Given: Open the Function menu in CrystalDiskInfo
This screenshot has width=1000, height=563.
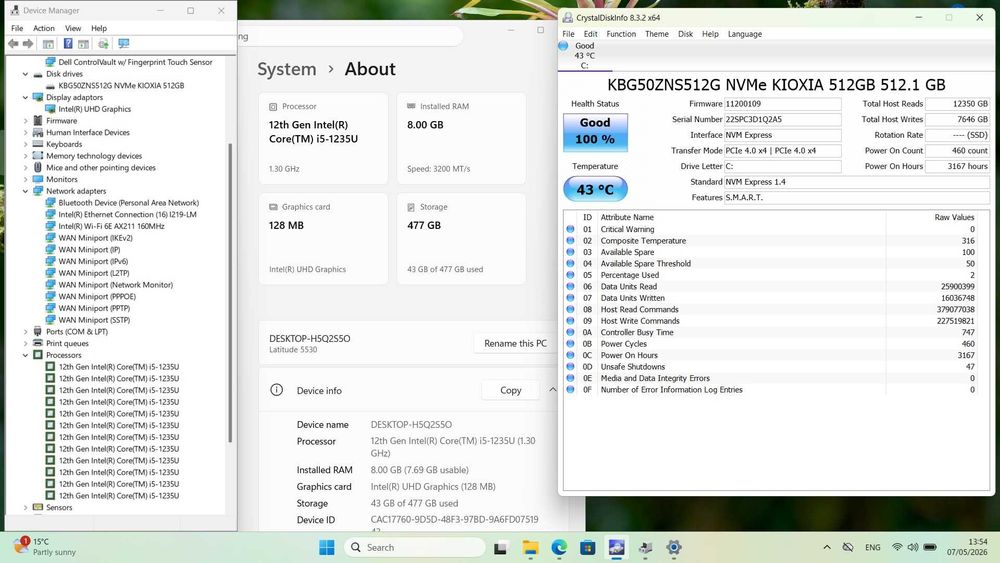Looking at the screenshot, I should [621, 34].
